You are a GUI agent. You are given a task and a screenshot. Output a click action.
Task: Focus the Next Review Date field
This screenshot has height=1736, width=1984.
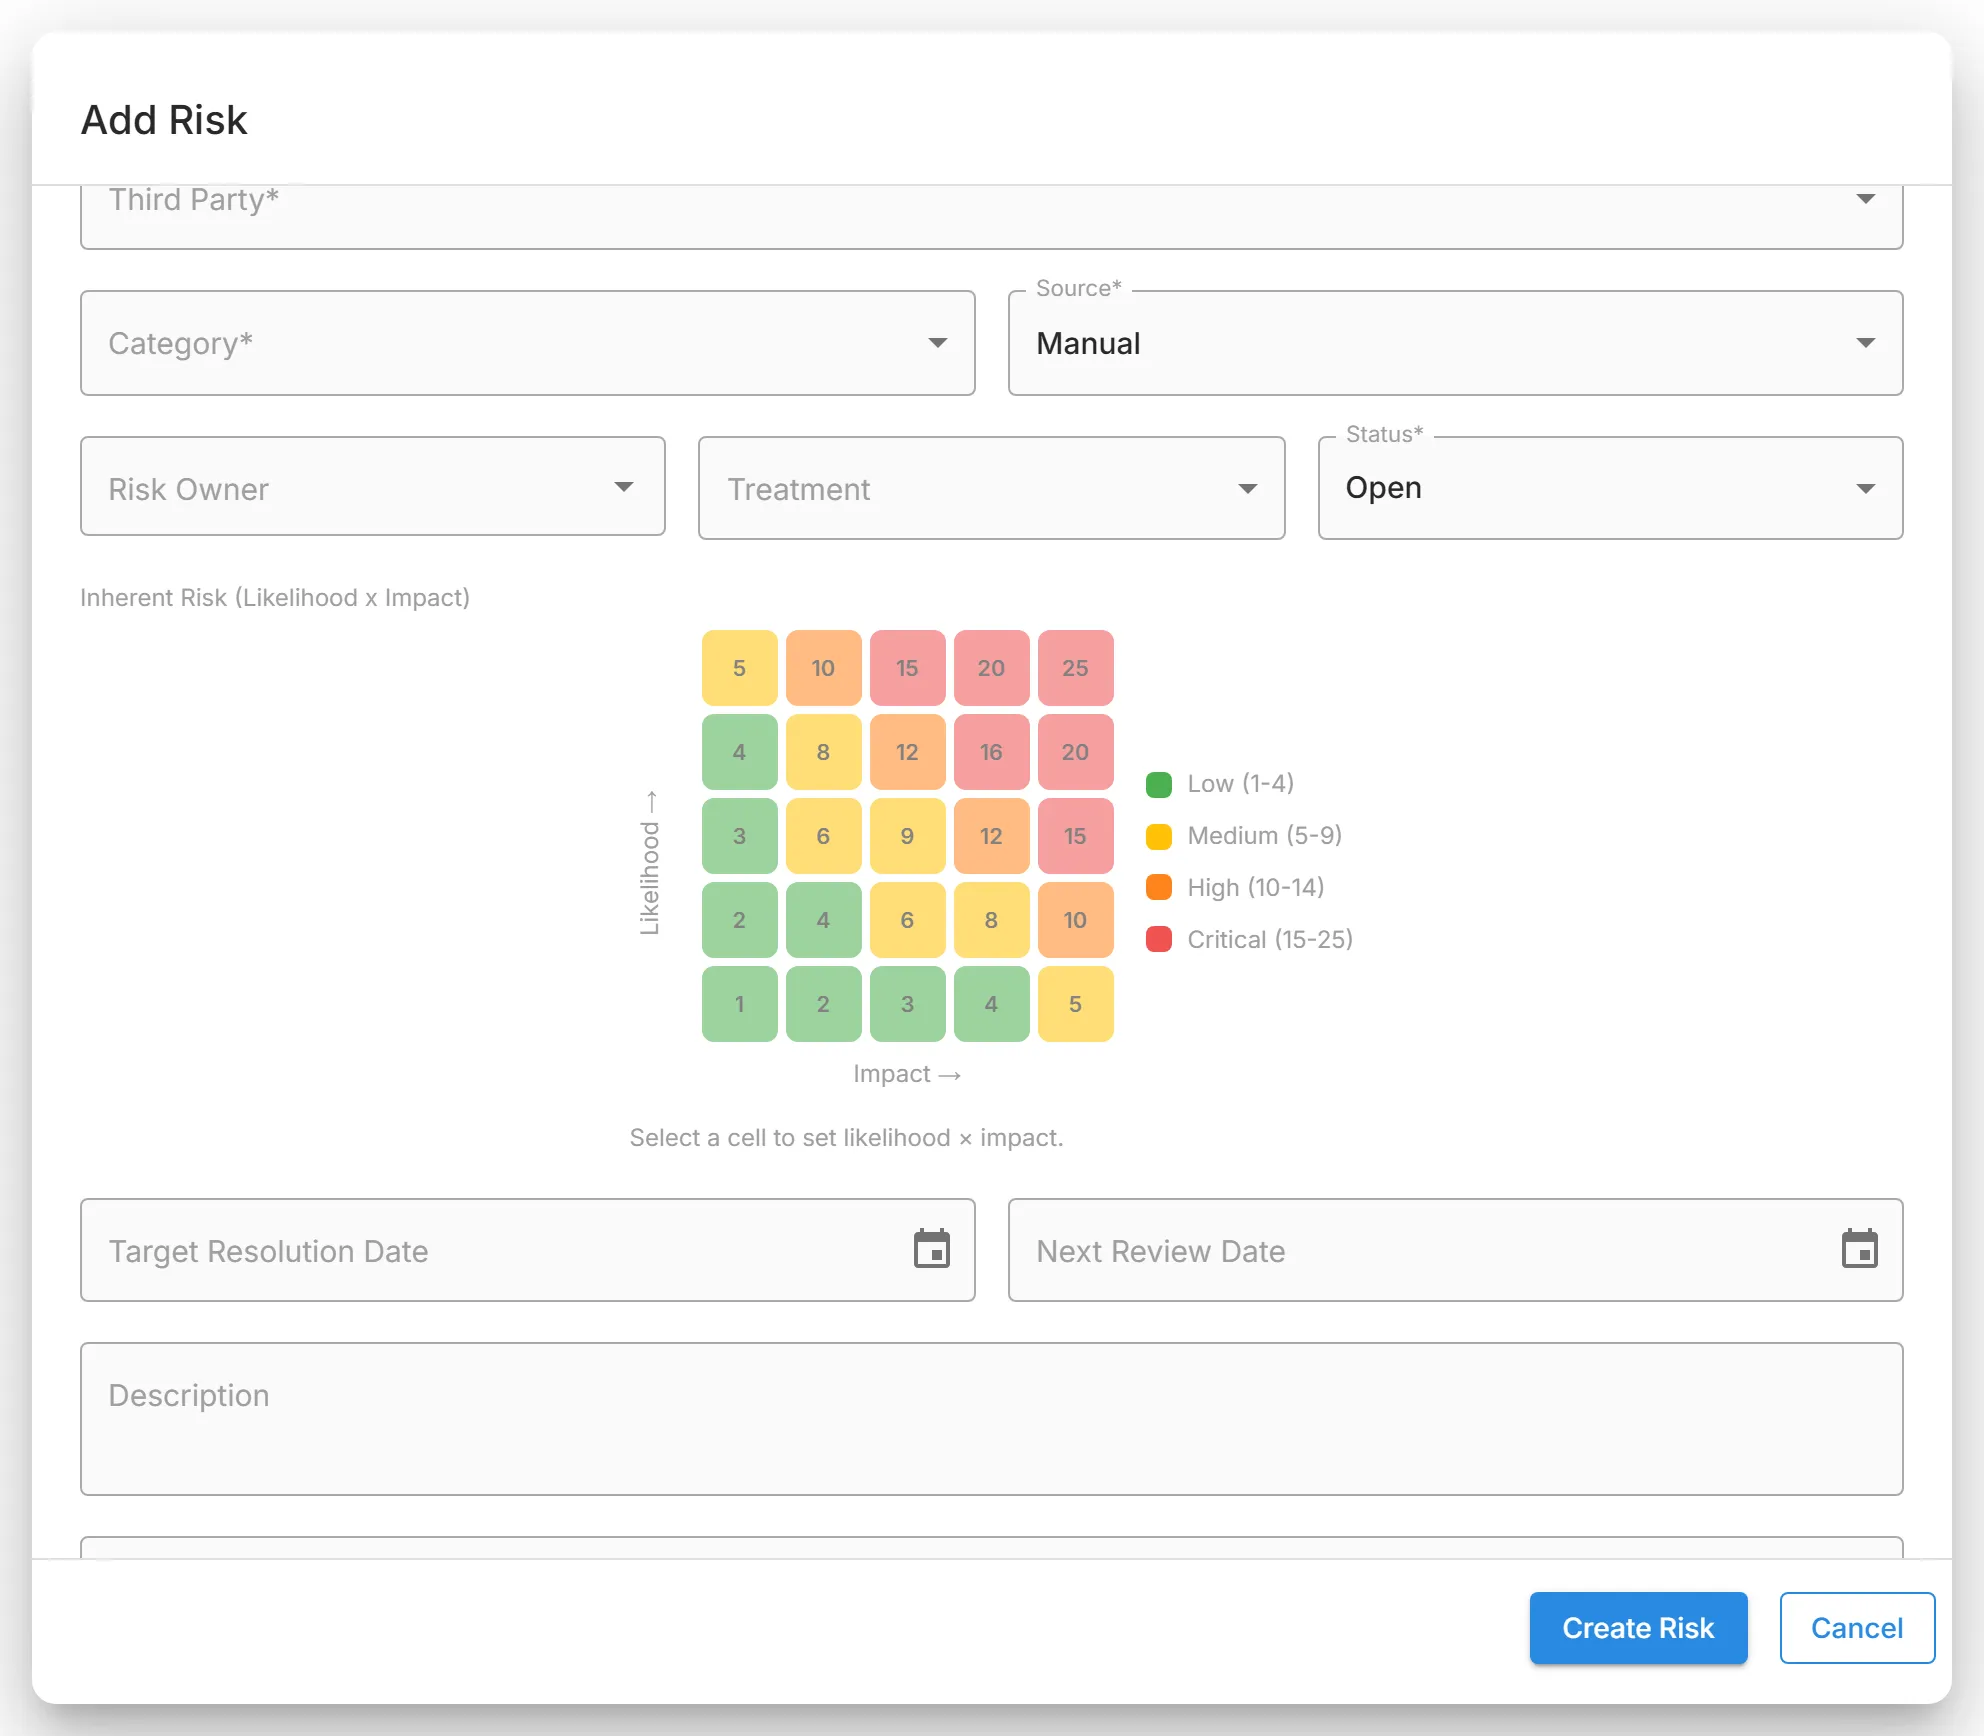tap(1455, 1250)
